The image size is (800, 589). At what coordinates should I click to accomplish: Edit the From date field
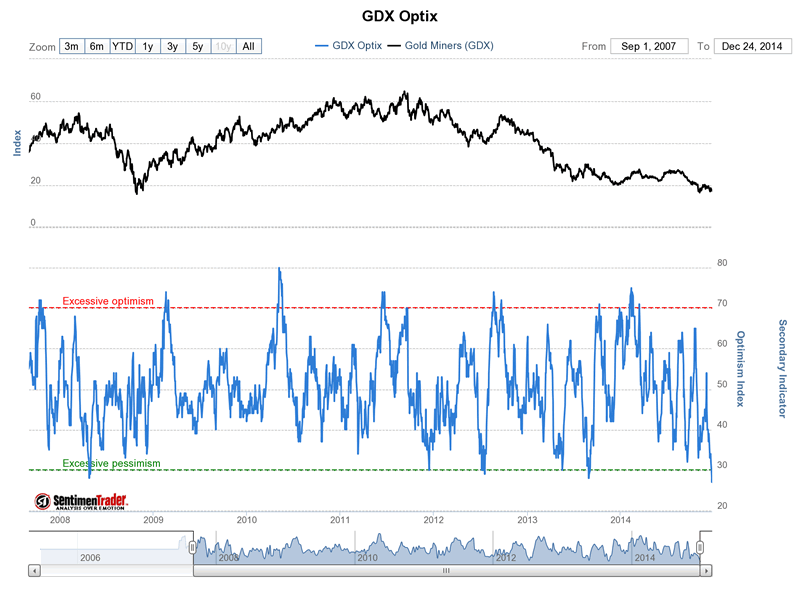[649, 46]
